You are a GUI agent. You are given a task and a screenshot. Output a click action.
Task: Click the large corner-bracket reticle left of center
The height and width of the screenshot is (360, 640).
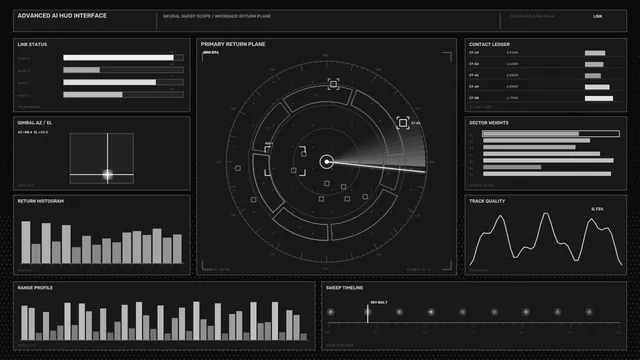tap(285, 161)
